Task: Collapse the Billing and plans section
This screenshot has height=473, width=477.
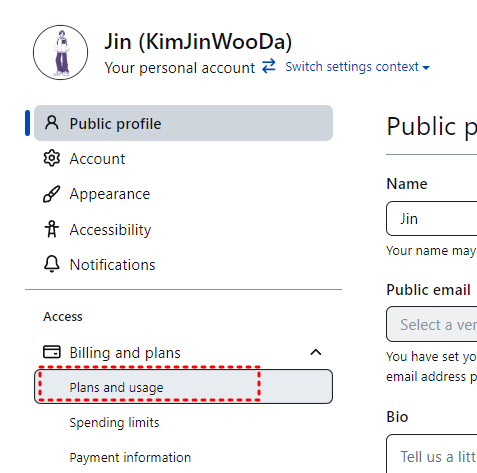Action: click(316, 352)
